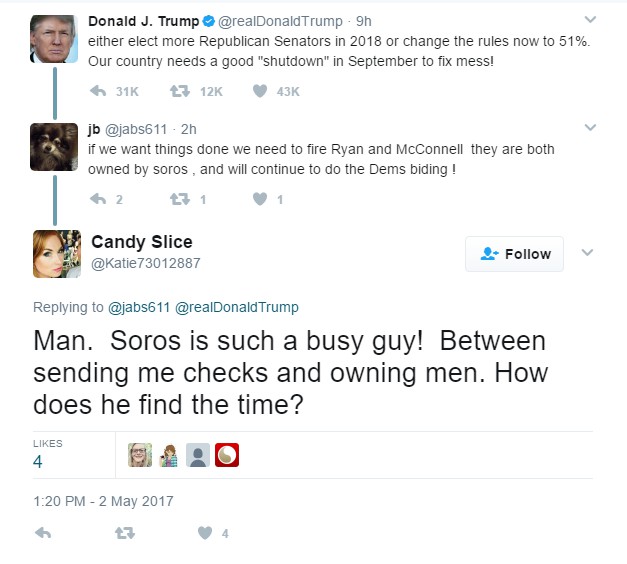Open Donald J. Trump's profile picture
This screenshot has height=564, width=627.
[x=56, y=39]
